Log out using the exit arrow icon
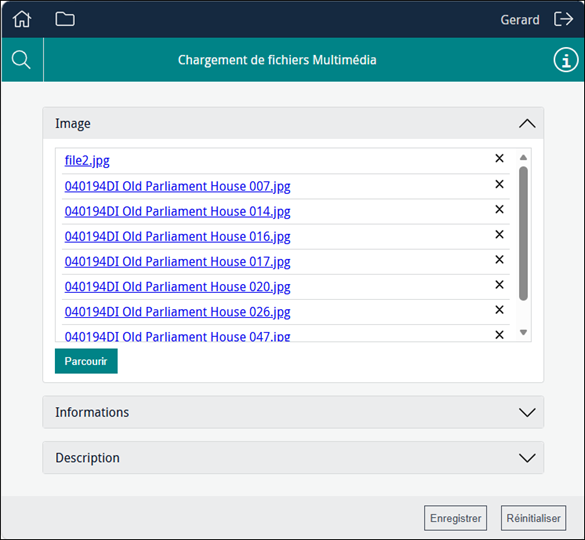This screenshot has height=540, width=585. 563,19
